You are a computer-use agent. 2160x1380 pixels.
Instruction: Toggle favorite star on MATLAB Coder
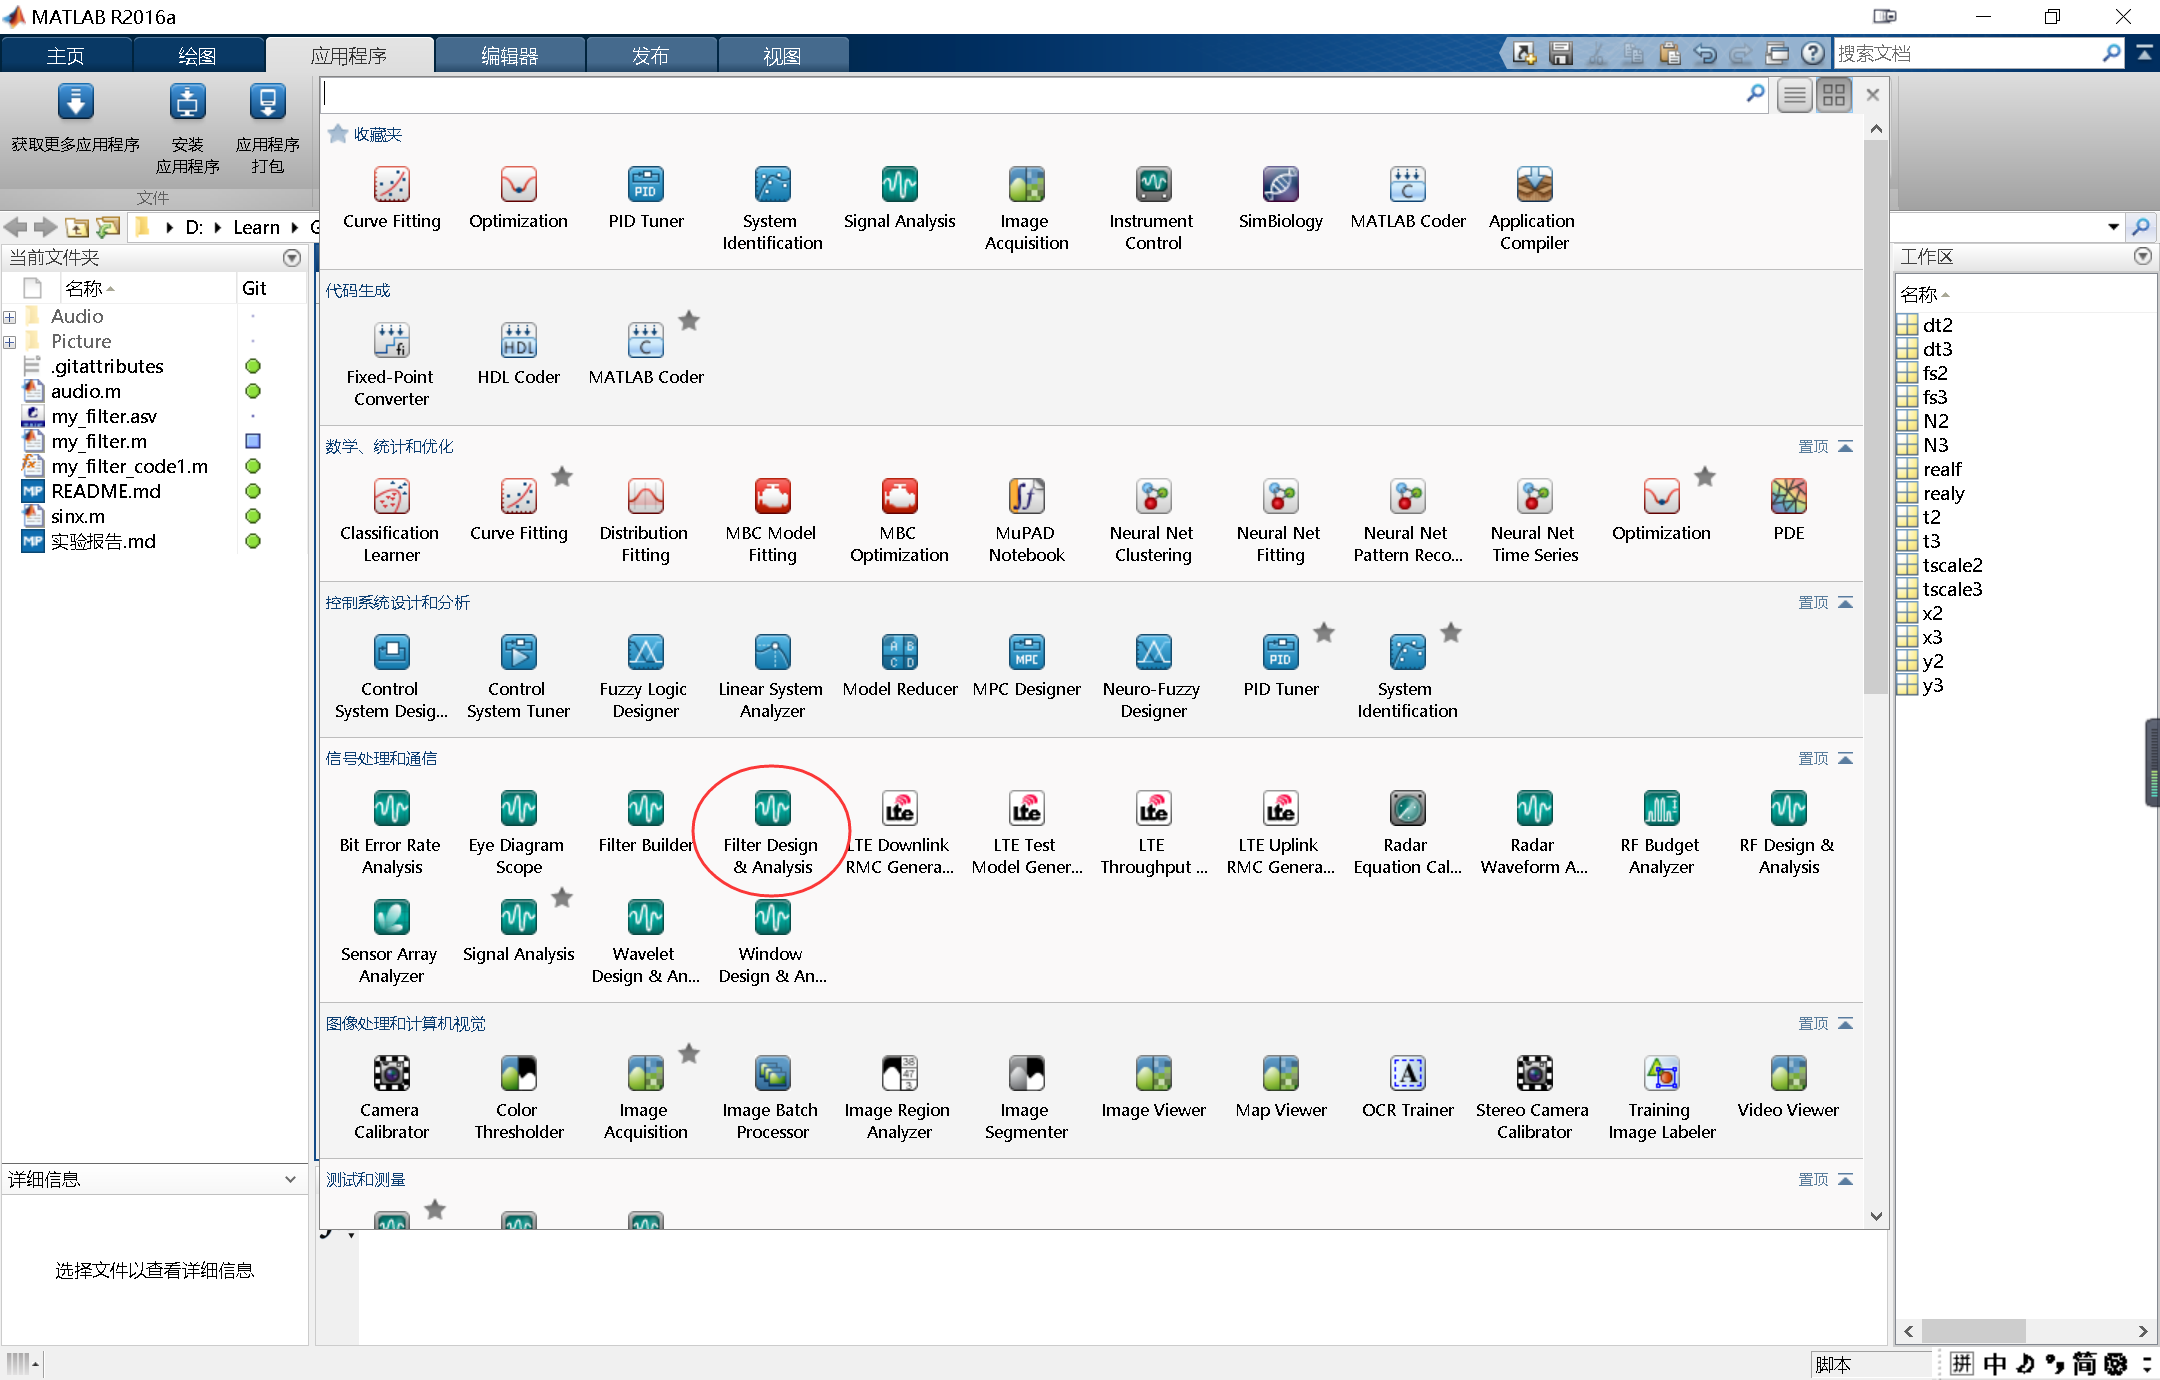coord(689,321)
